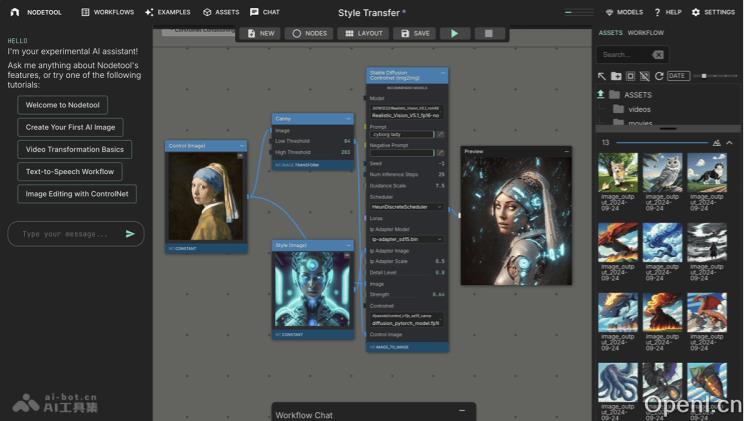This screenshot has height=421, width=750.
Task: Open the blue dragon asset thumbnail
Action: [662, 243]
